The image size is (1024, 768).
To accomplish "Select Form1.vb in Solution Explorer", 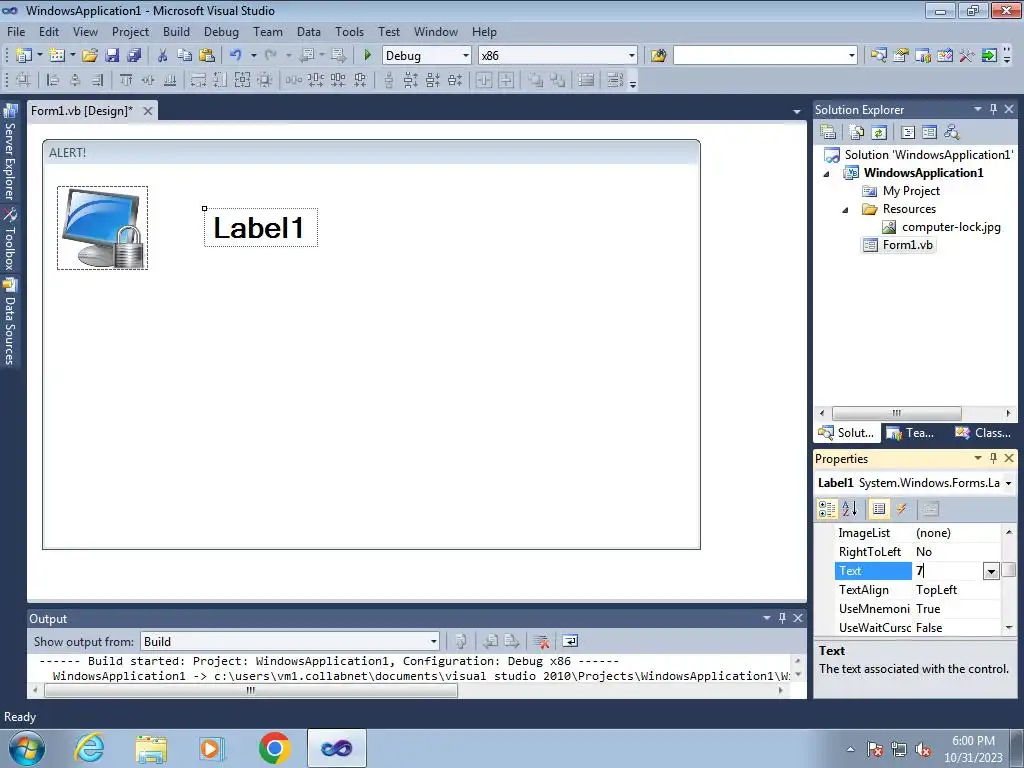I will coord(907,245).
